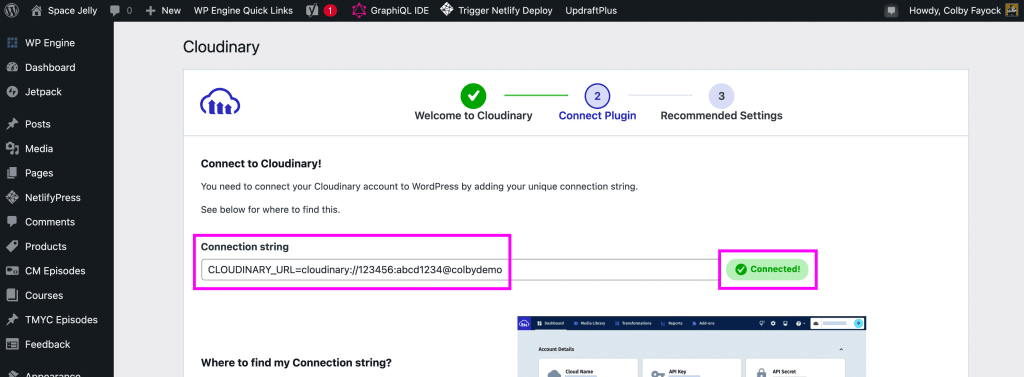Image resolution: width=1024 pixels, height=377 pixels.
Task: Click the Cloudinary dashboard preview image
Action: (x=691, y=346)
